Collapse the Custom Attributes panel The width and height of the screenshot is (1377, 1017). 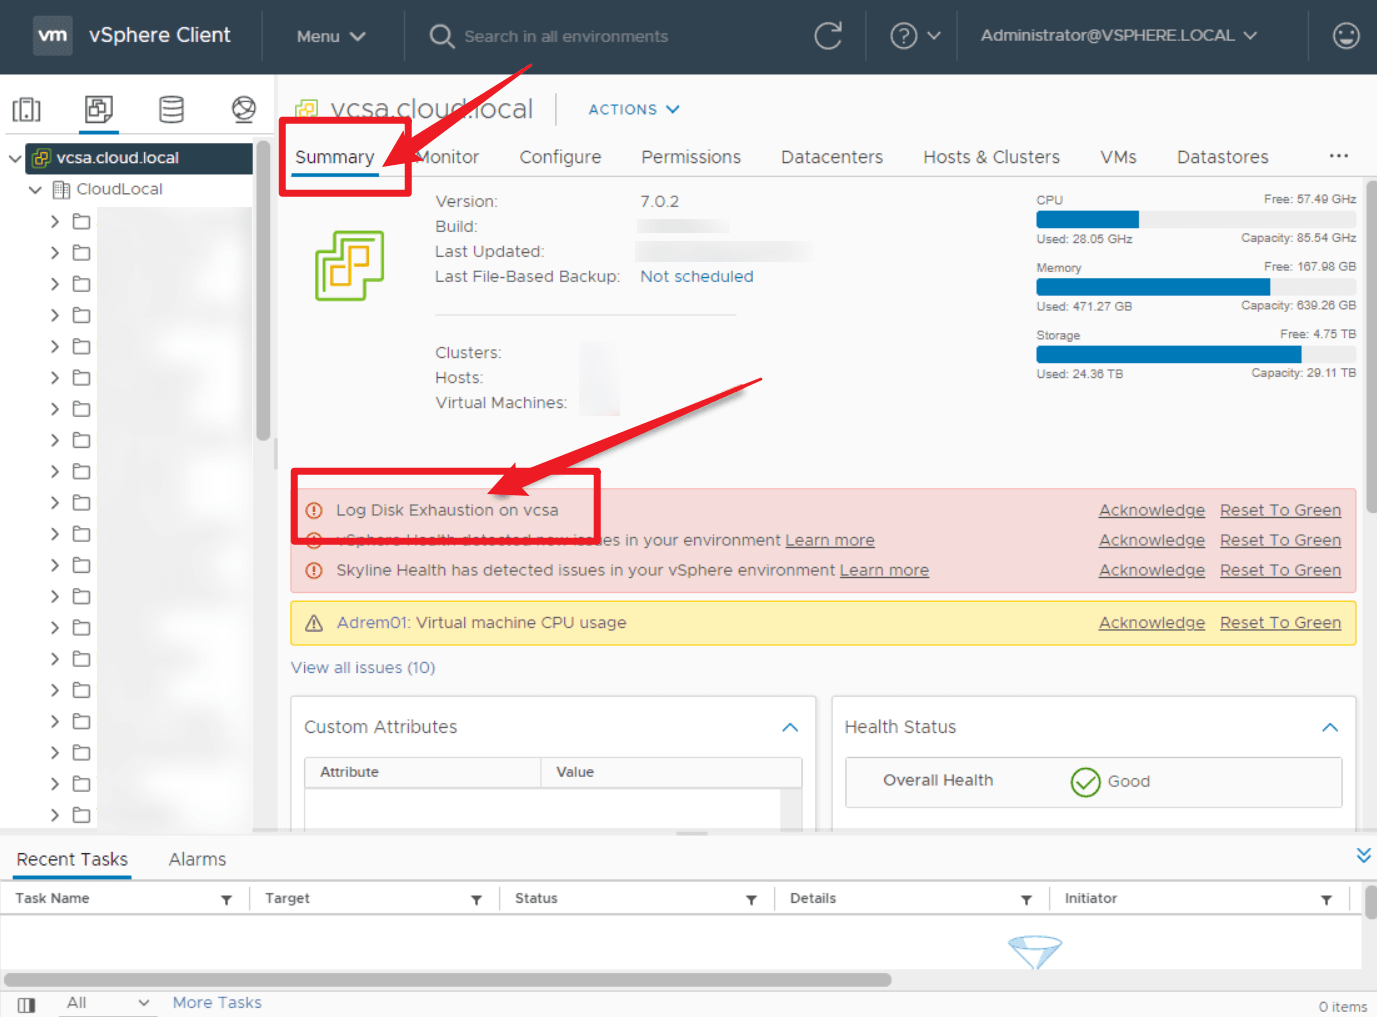pyautogui.click(x=790, y=727)
